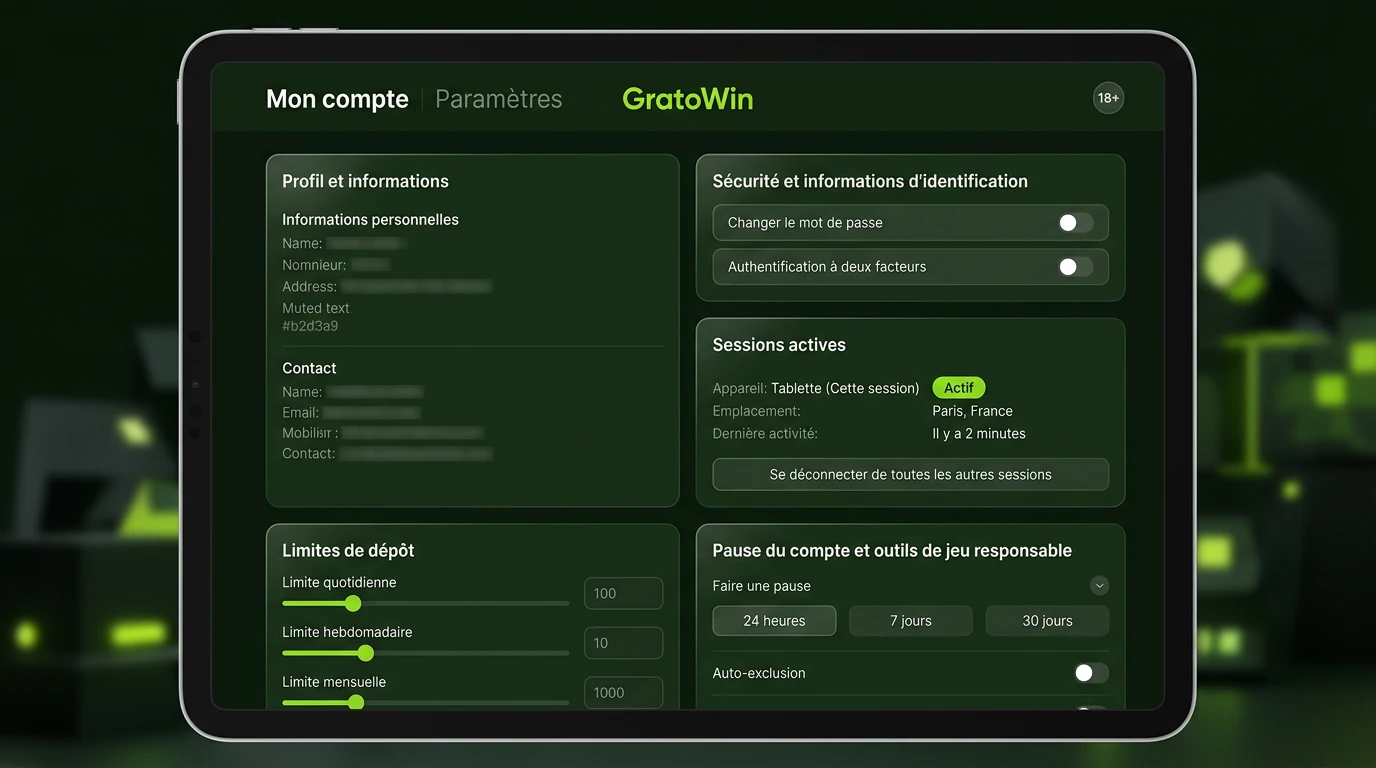Select the 24 heures pause option
This screenshot has width=1376, height=768.
click(774, 621)
